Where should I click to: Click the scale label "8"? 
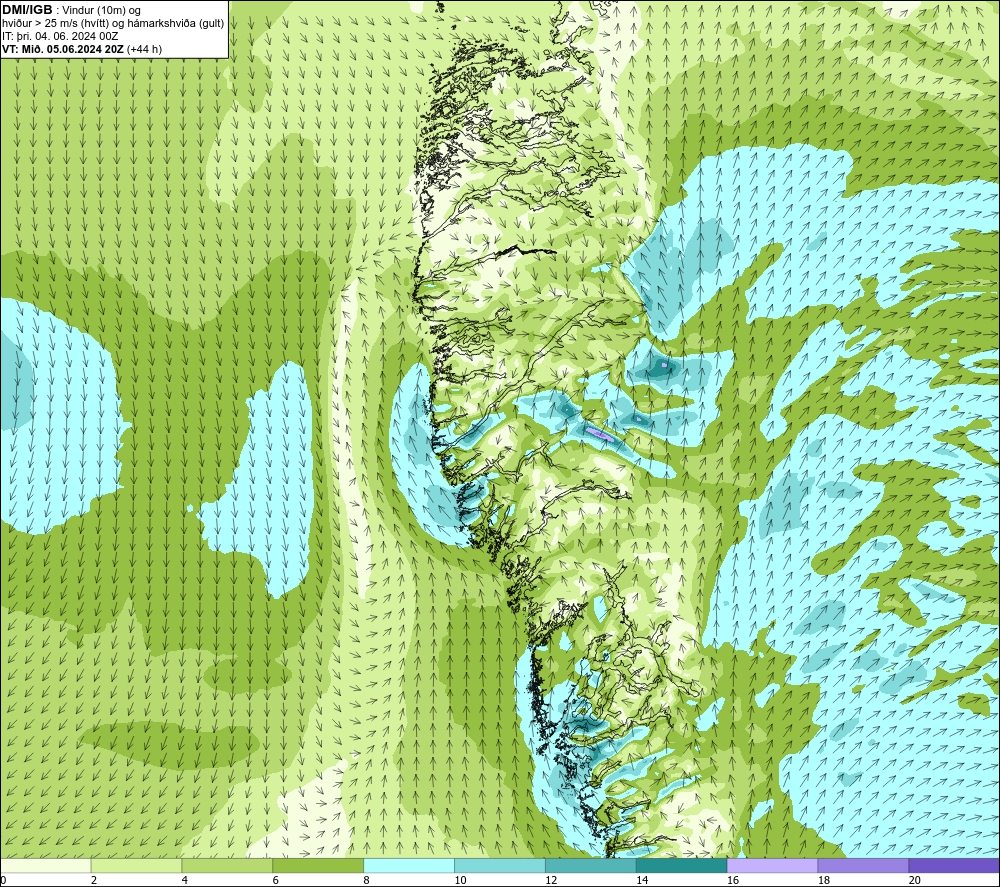[x=367, y=881]
